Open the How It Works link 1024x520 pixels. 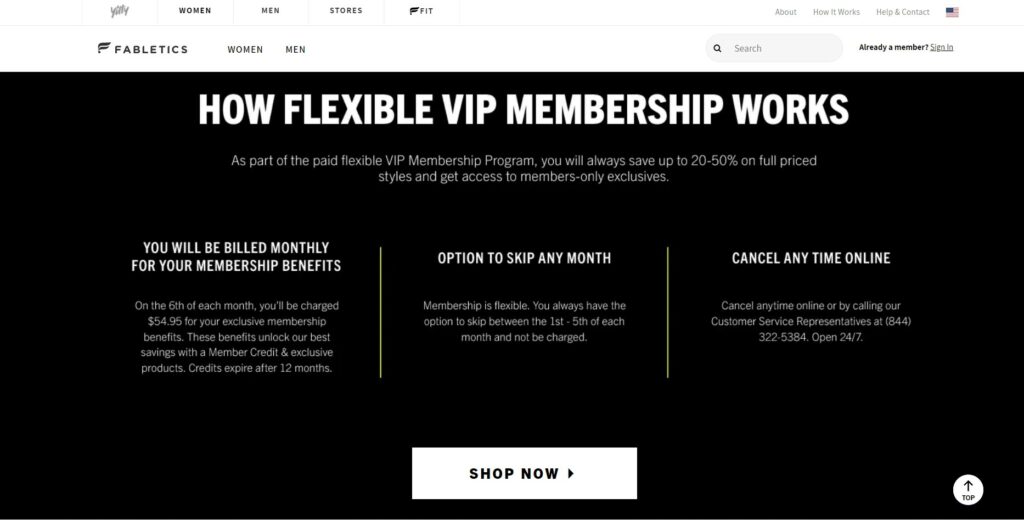tap(836, 12)
